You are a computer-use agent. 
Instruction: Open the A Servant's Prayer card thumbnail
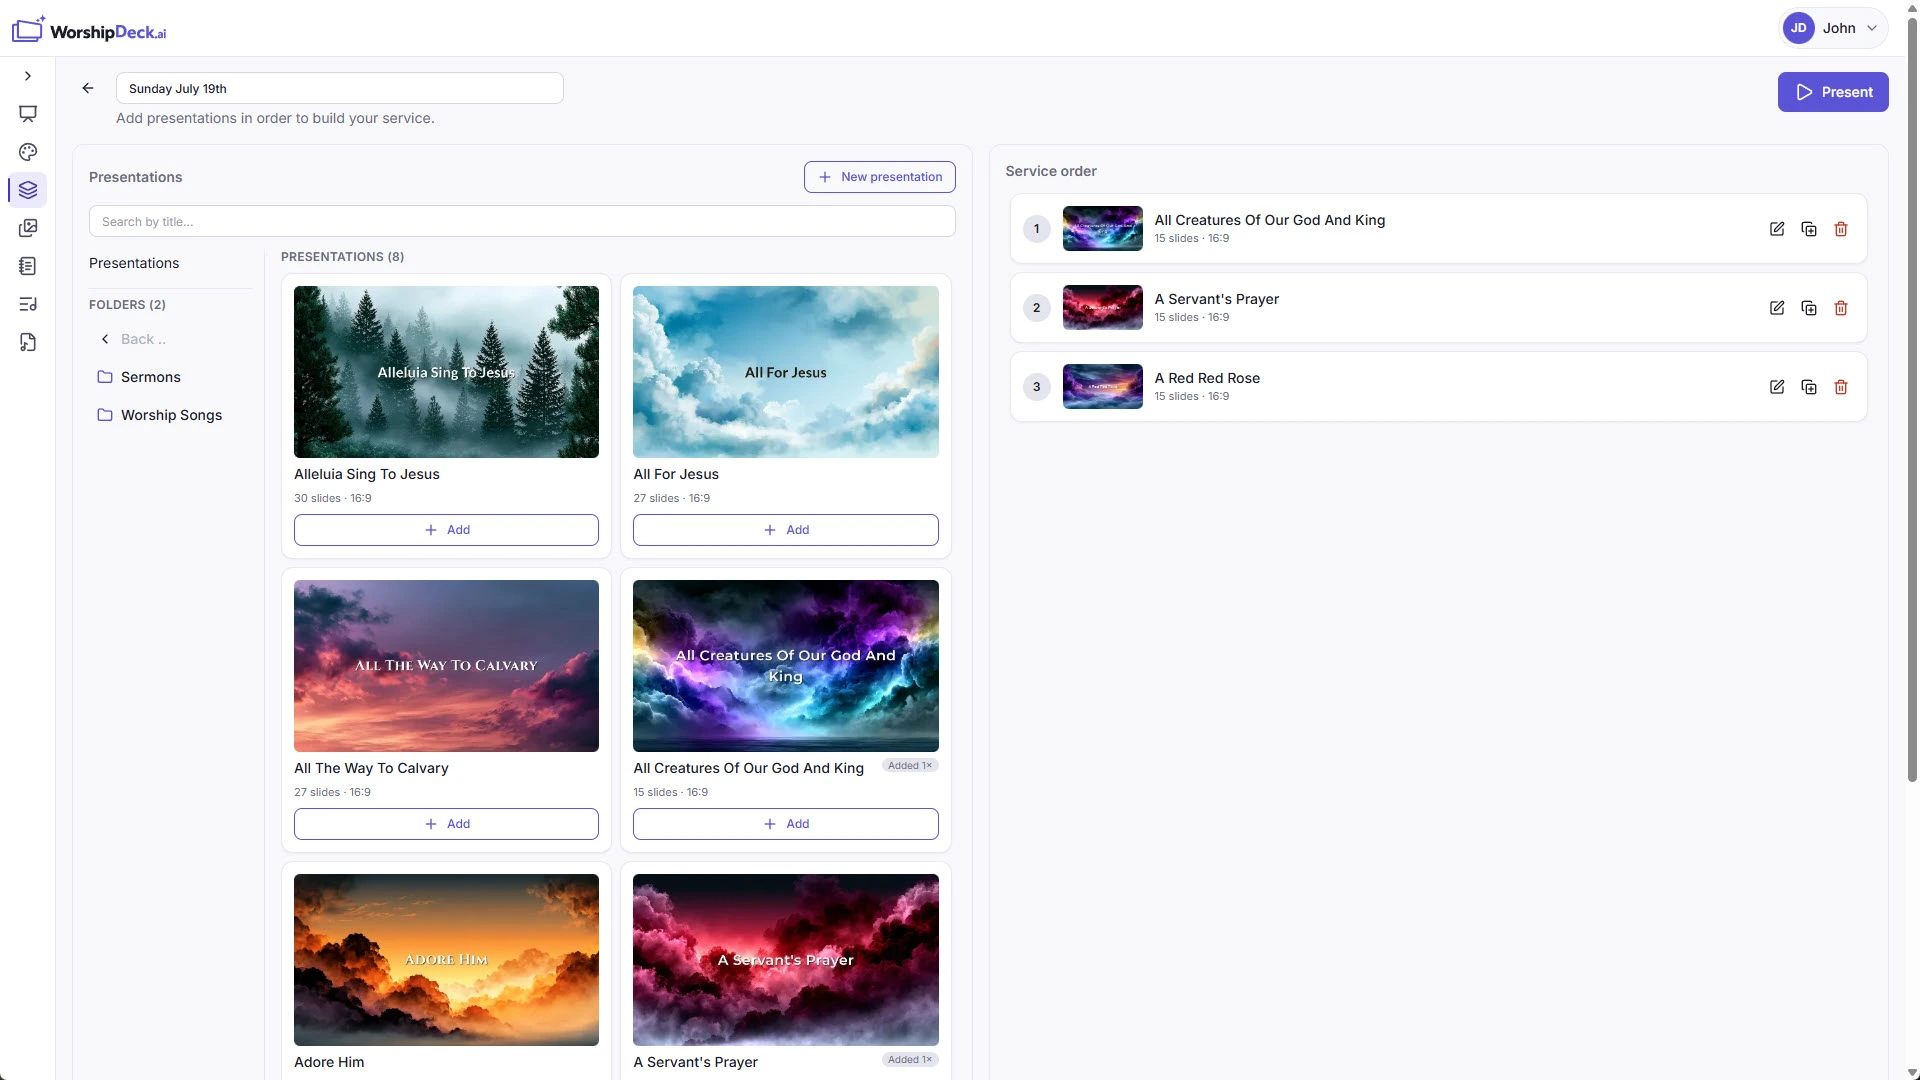[x=786, y=960]
